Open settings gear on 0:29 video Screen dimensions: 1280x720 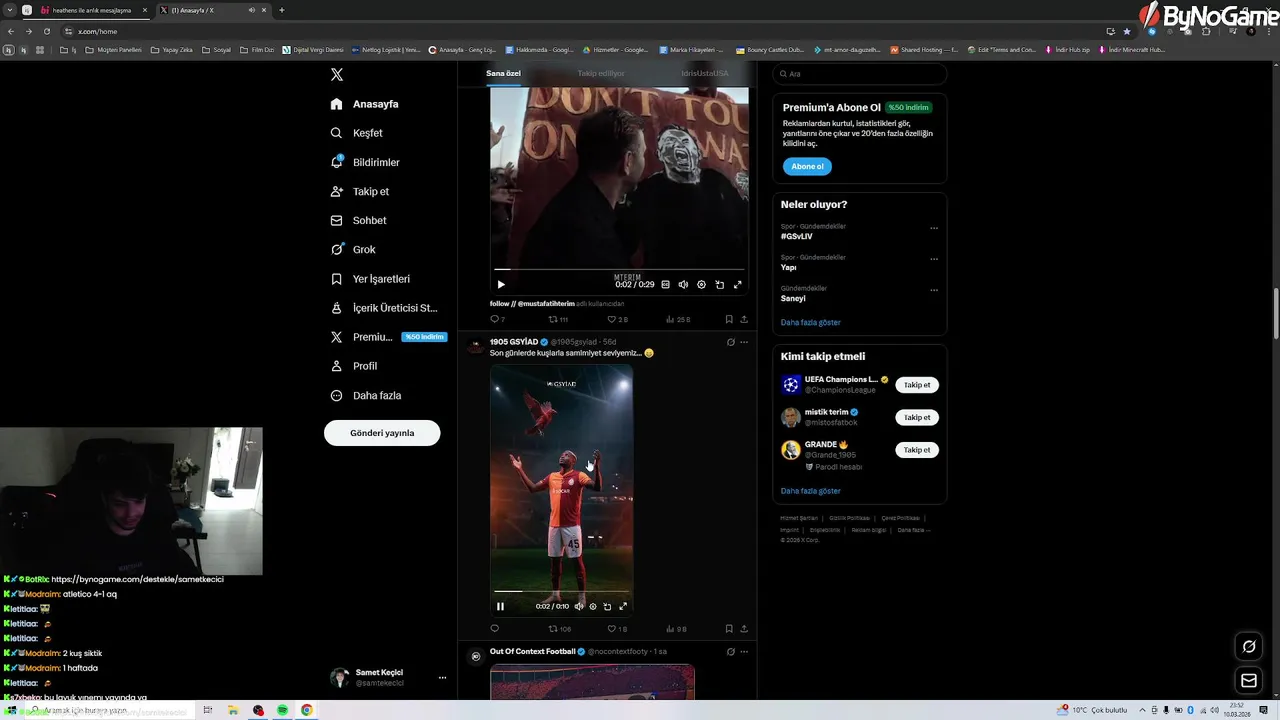[x=701, y=285]
